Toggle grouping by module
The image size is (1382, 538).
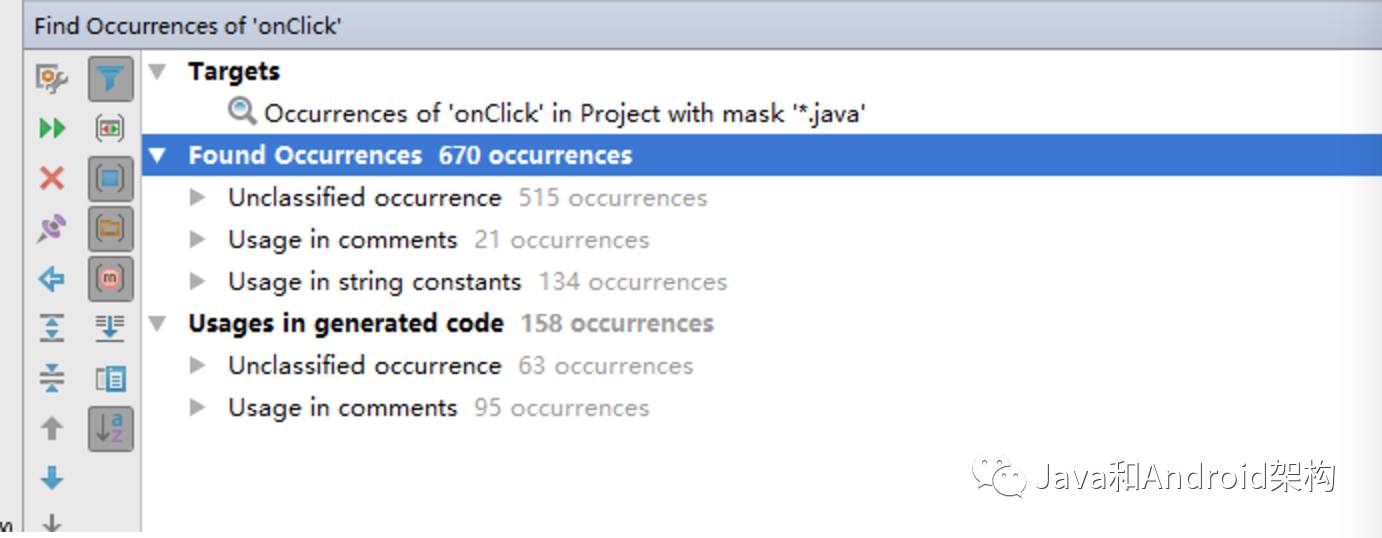(x=110, y=179)
